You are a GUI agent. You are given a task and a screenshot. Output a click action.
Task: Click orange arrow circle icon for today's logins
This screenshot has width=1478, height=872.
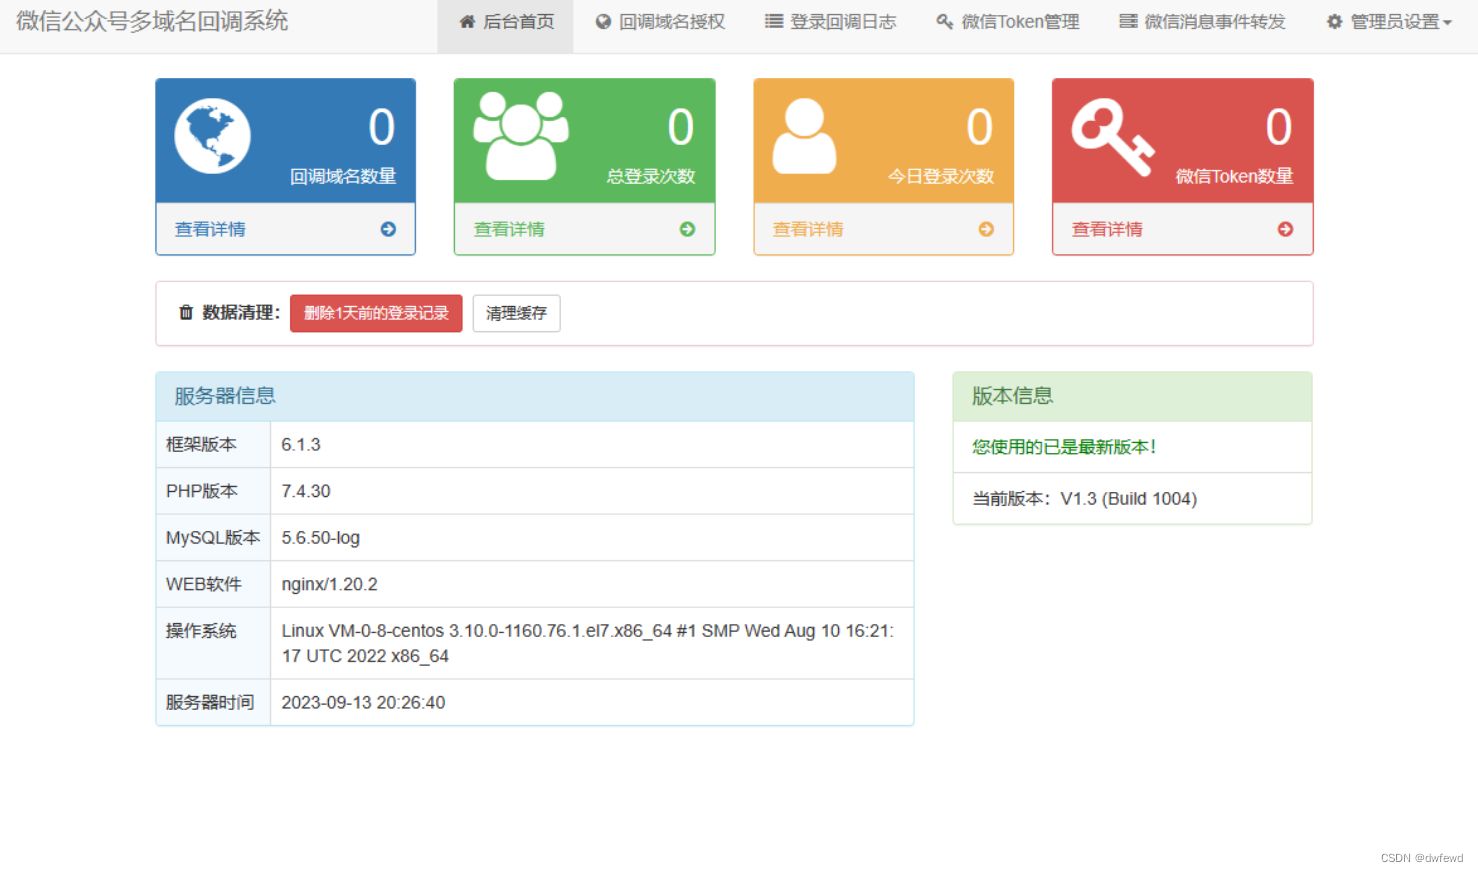(986, 229)
